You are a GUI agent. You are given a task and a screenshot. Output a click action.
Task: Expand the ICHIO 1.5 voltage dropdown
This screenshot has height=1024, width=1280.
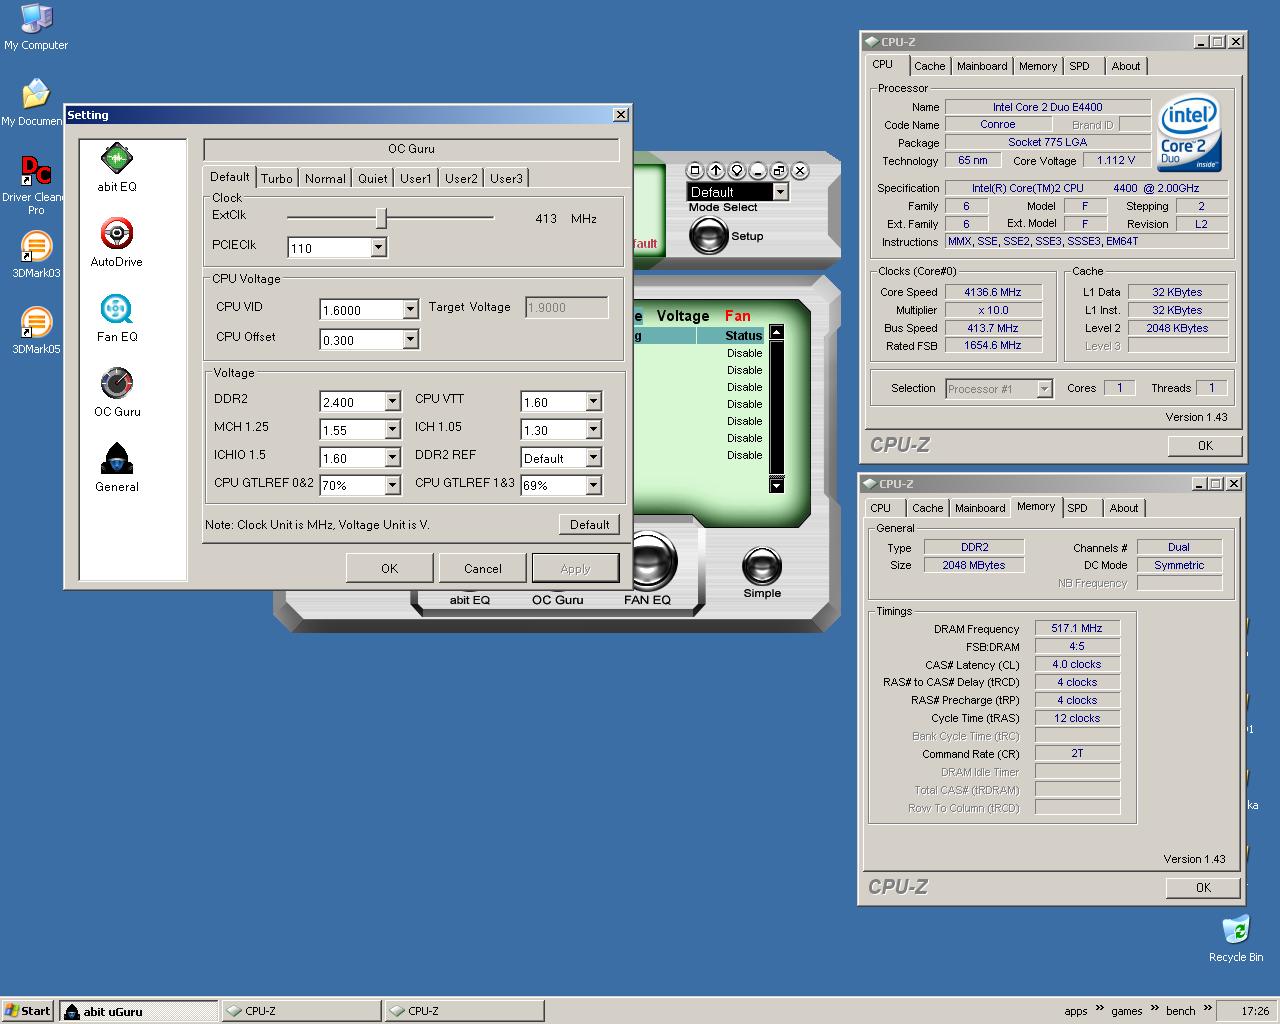click(x=392, y=458)
